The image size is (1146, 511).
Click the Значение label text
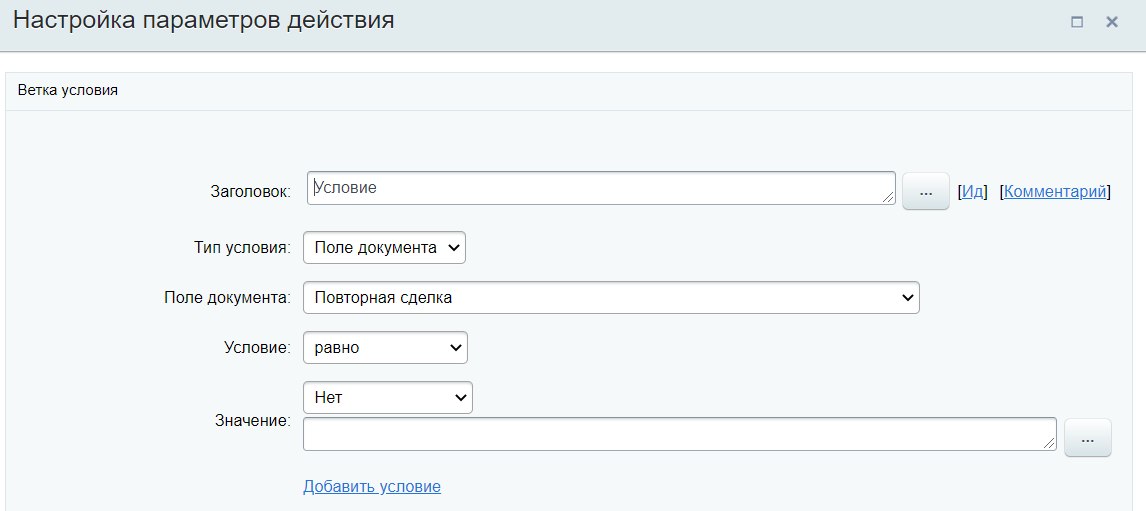(x=253, y=421)
